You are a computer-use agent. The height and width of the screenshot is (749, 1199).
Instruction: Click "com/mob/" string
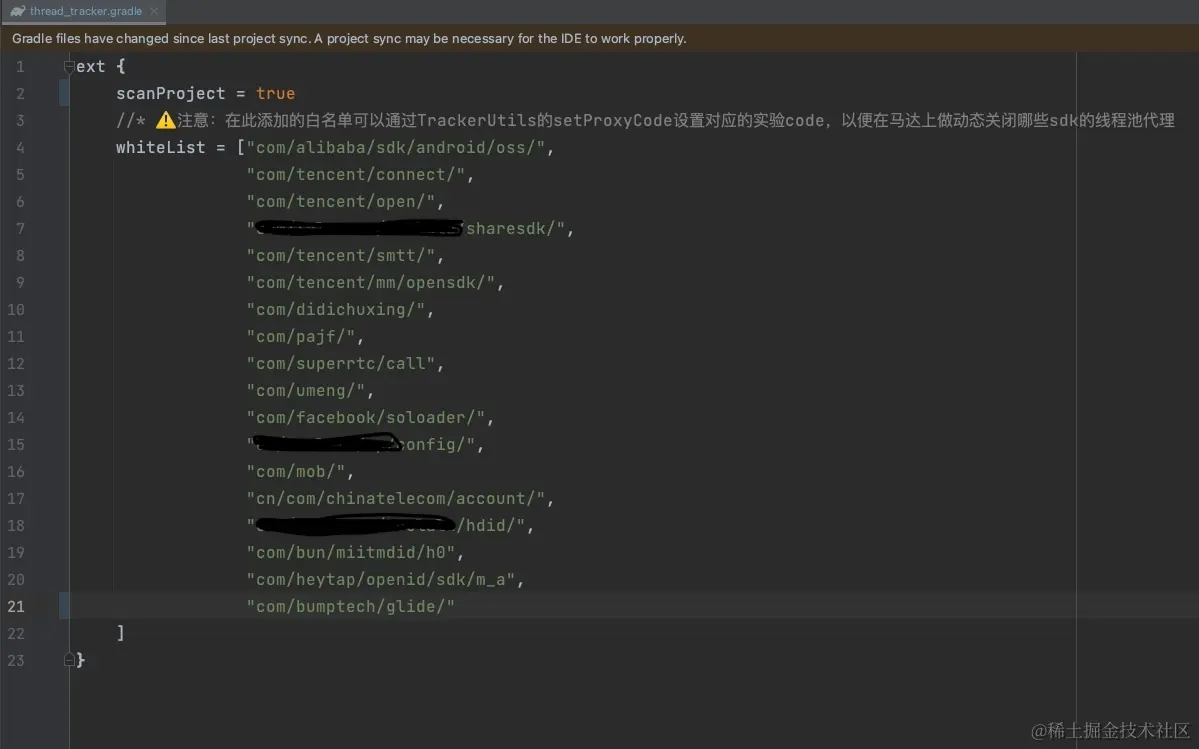pyautogui.click(x=296, y=472)
